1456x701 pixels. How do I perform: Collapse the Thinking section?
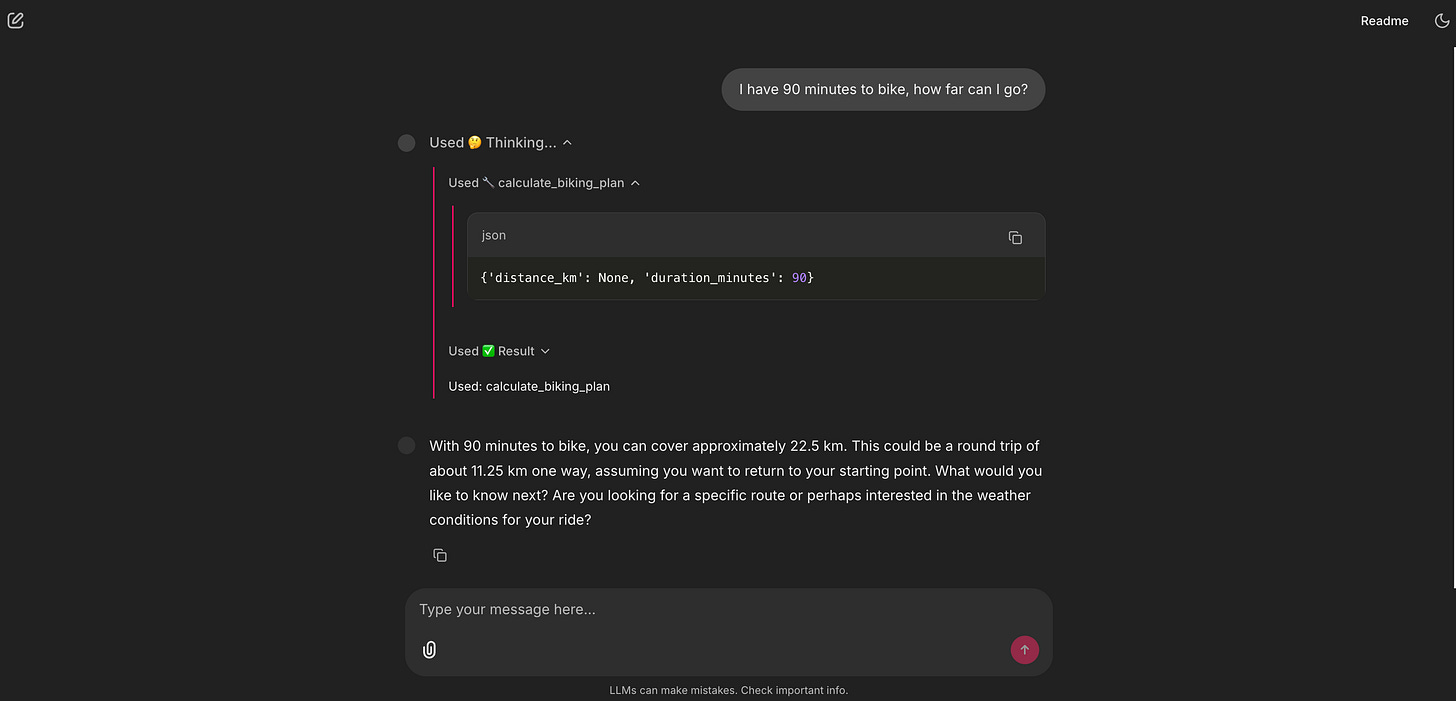pos(567,142)
